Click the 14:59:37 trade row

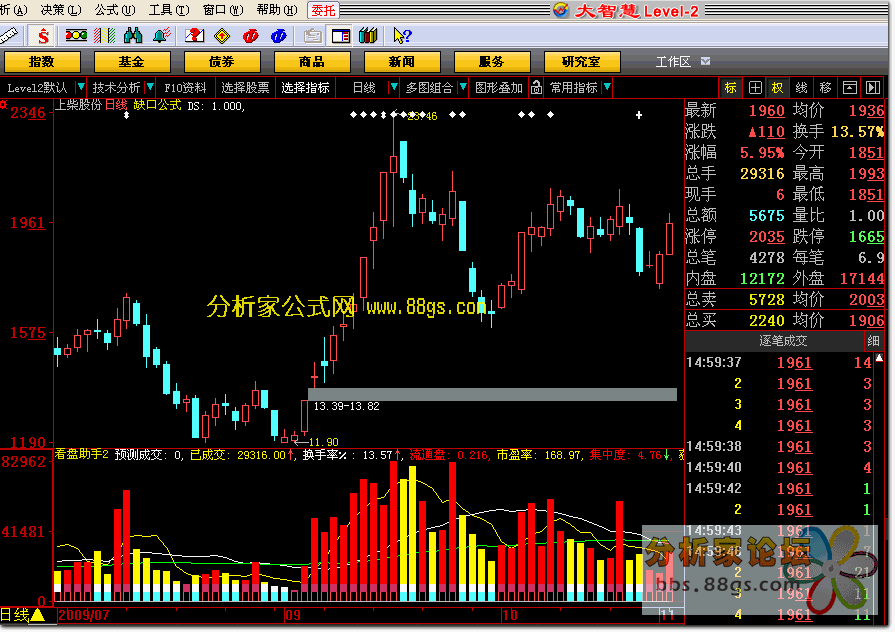point(779,363)
